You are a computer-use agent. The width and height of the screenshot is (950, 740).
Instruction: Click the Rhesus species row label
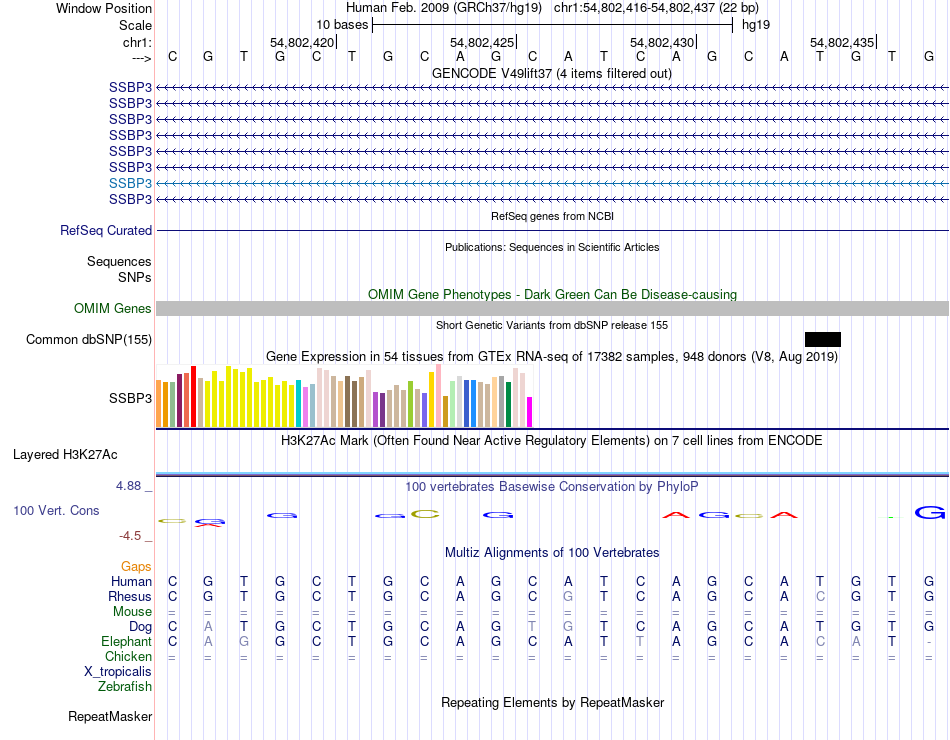[130, 596]
